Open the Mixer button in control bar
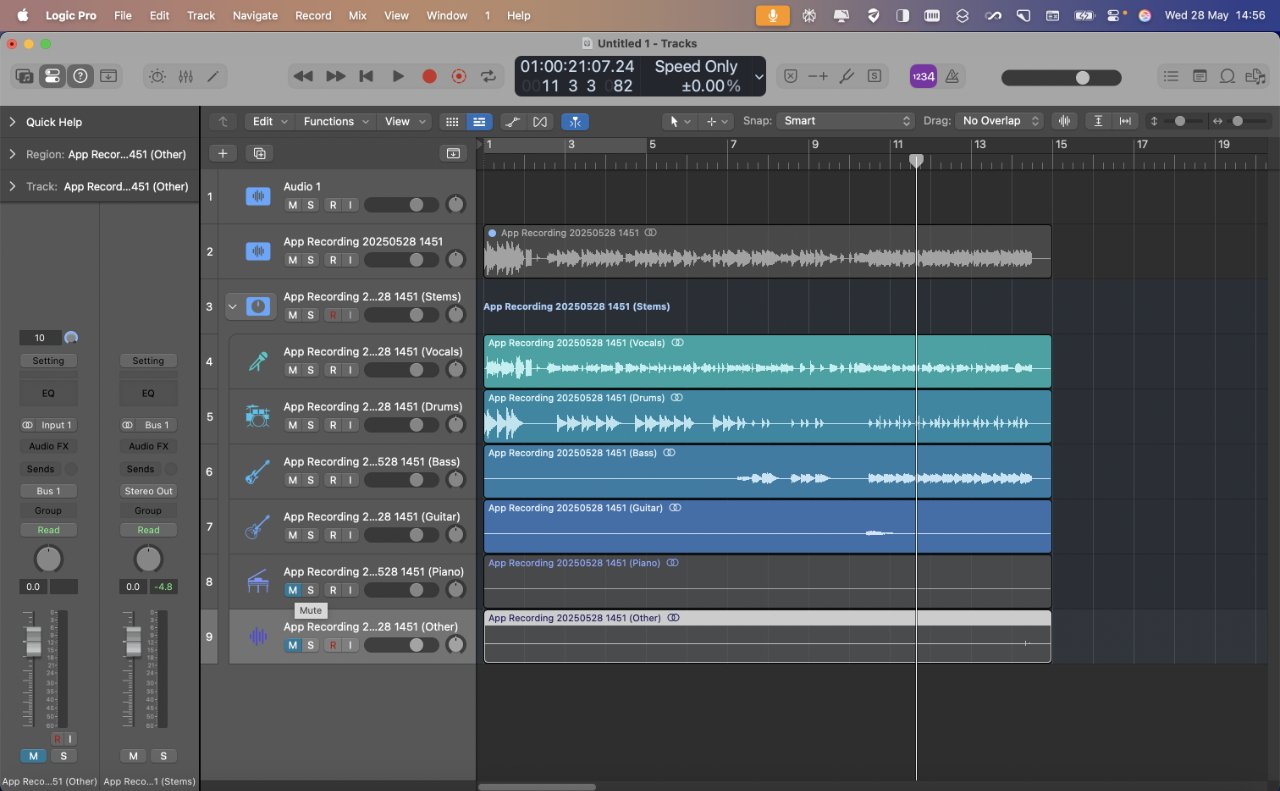 pyautogui.click(x=185, y=76)
